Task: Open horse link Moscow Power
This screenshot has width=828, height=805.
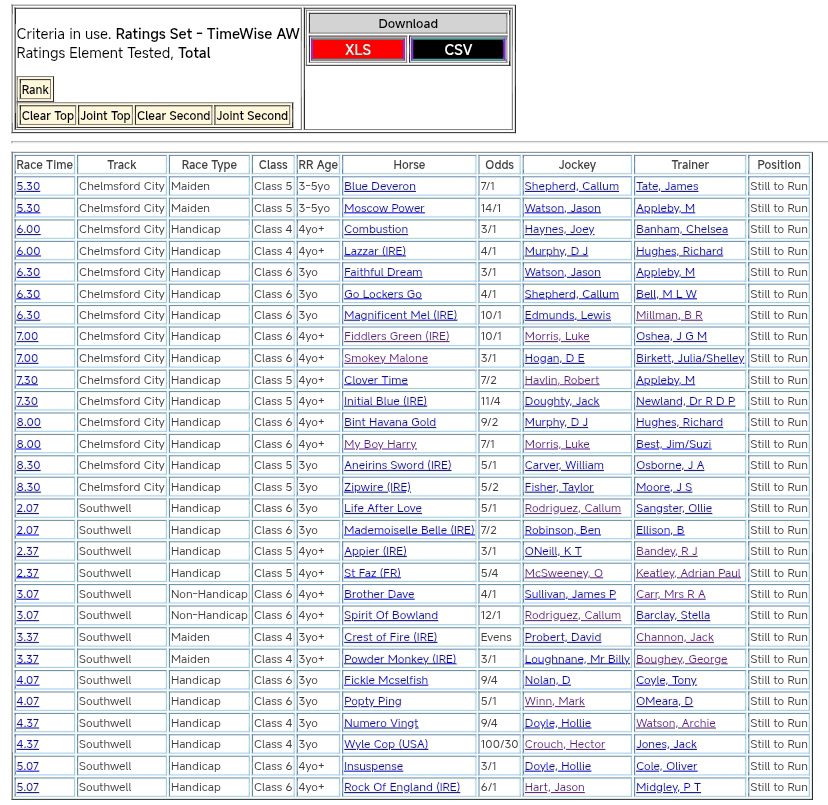Action: coord(384,208)
